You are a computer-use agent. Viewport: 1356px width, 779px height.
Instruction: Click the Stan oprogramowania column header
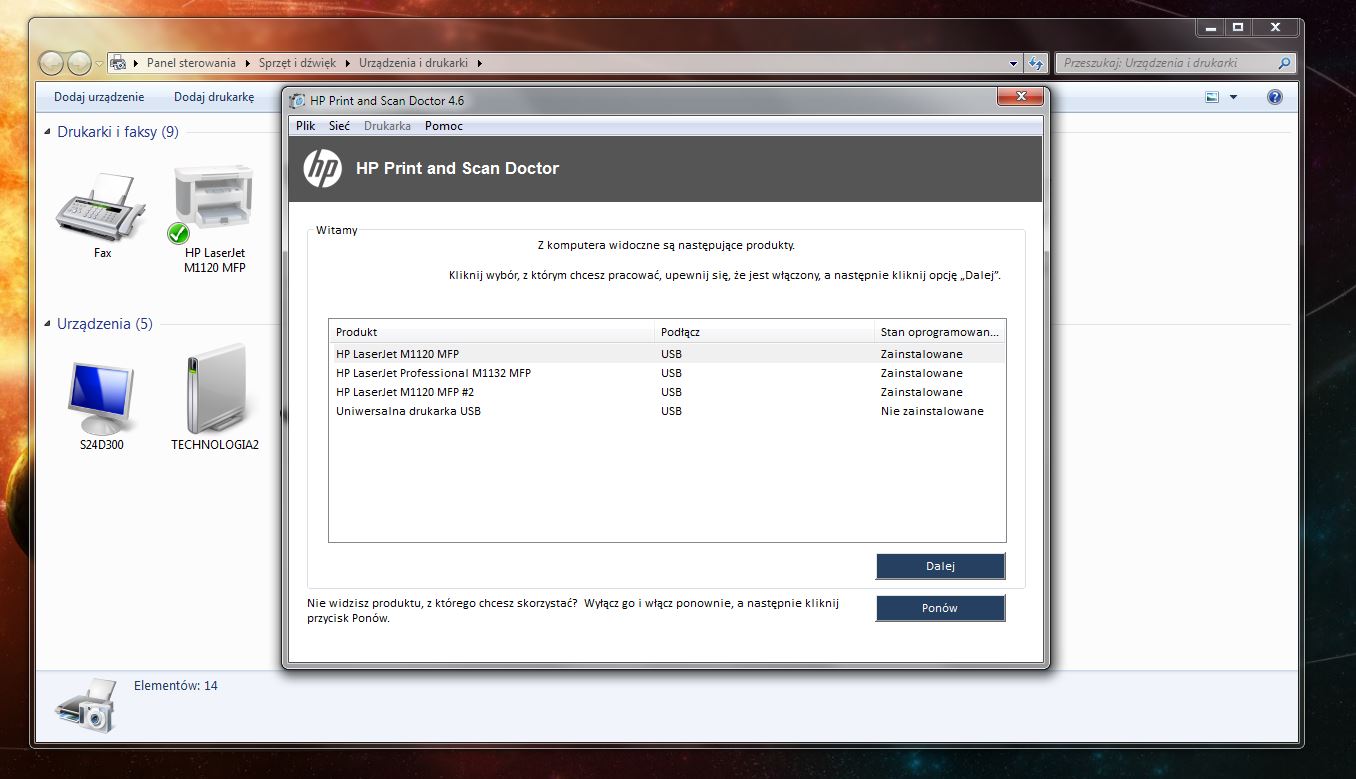(939, 332)
